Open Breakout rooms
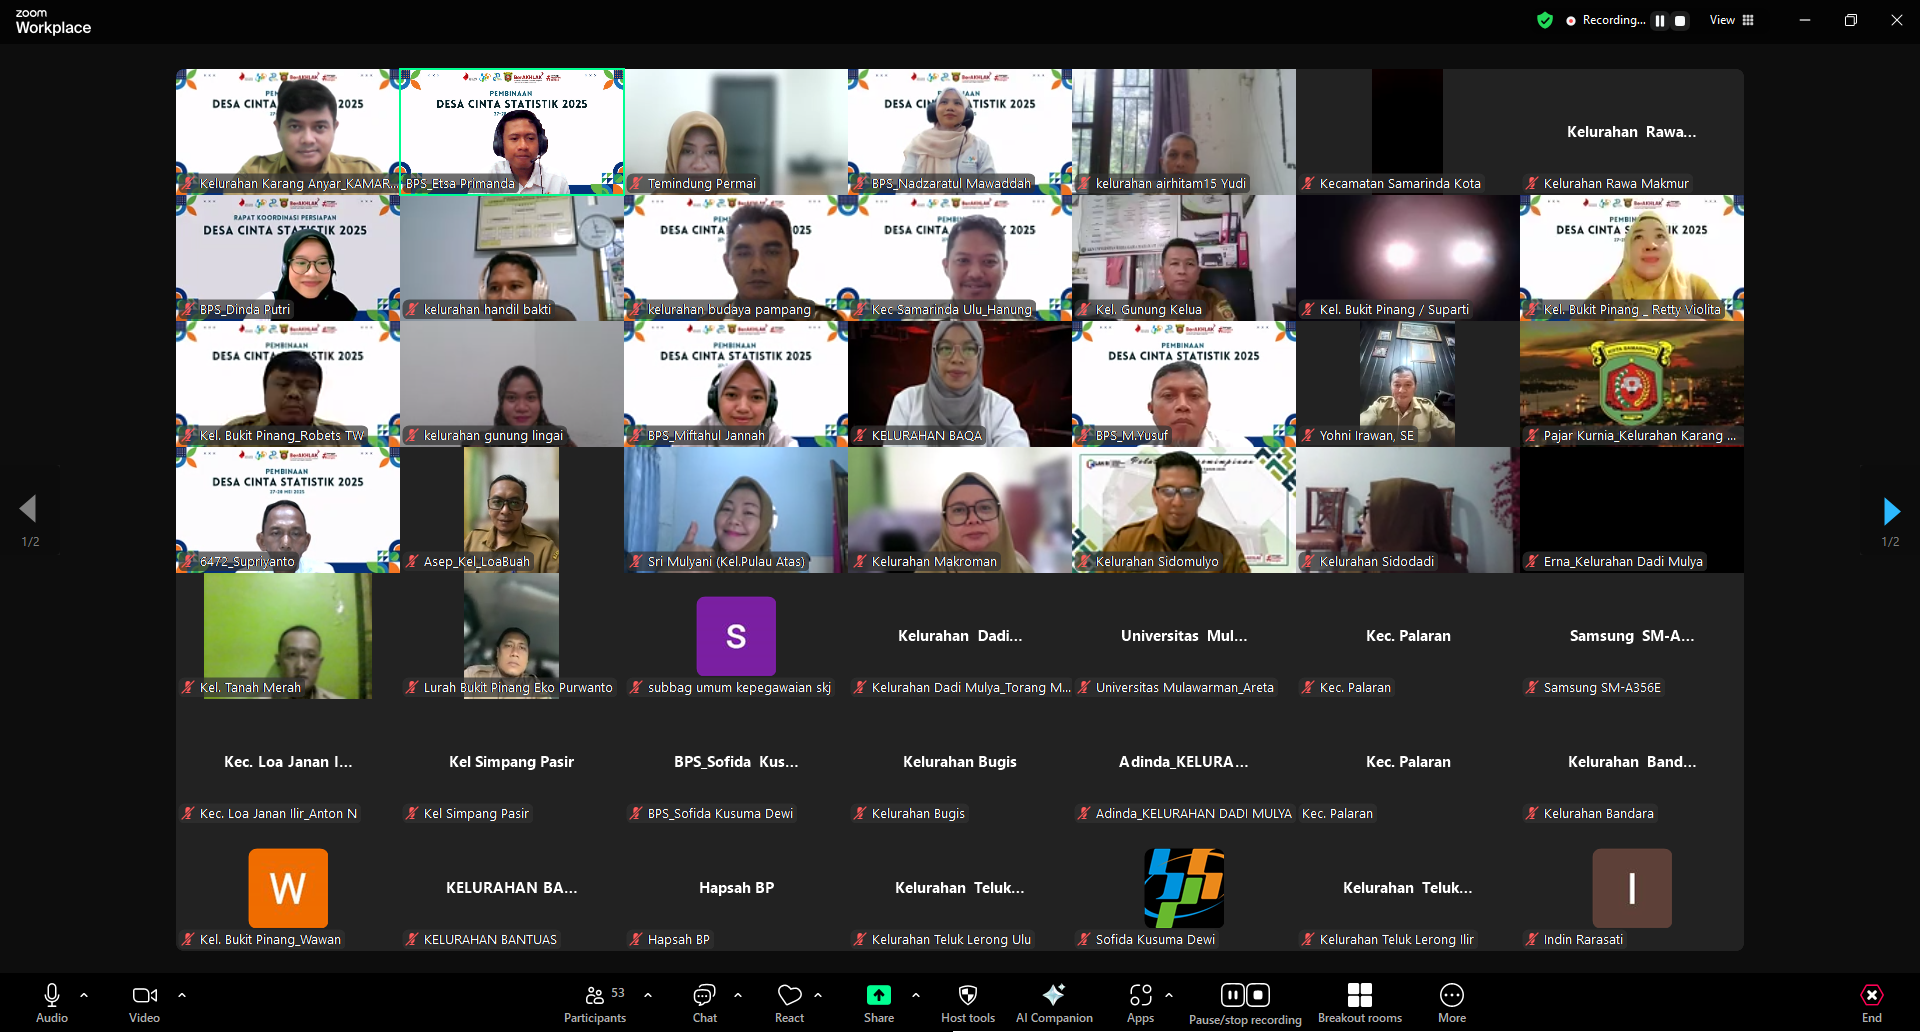 [1359, 1003]
